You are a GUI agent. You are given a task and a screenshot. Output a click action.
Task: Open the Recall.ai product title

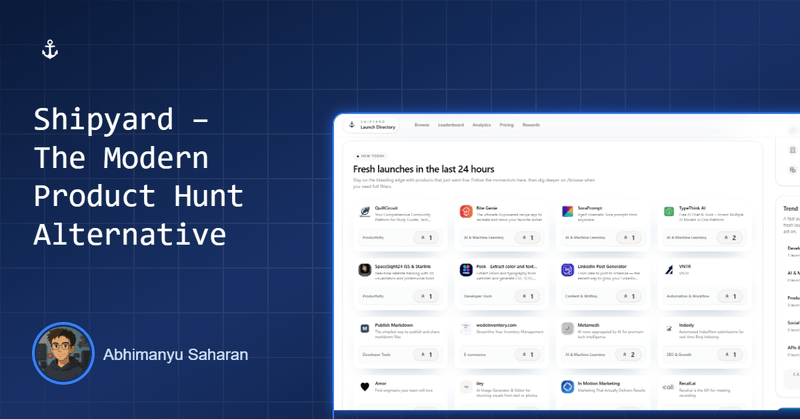point(687,383)
